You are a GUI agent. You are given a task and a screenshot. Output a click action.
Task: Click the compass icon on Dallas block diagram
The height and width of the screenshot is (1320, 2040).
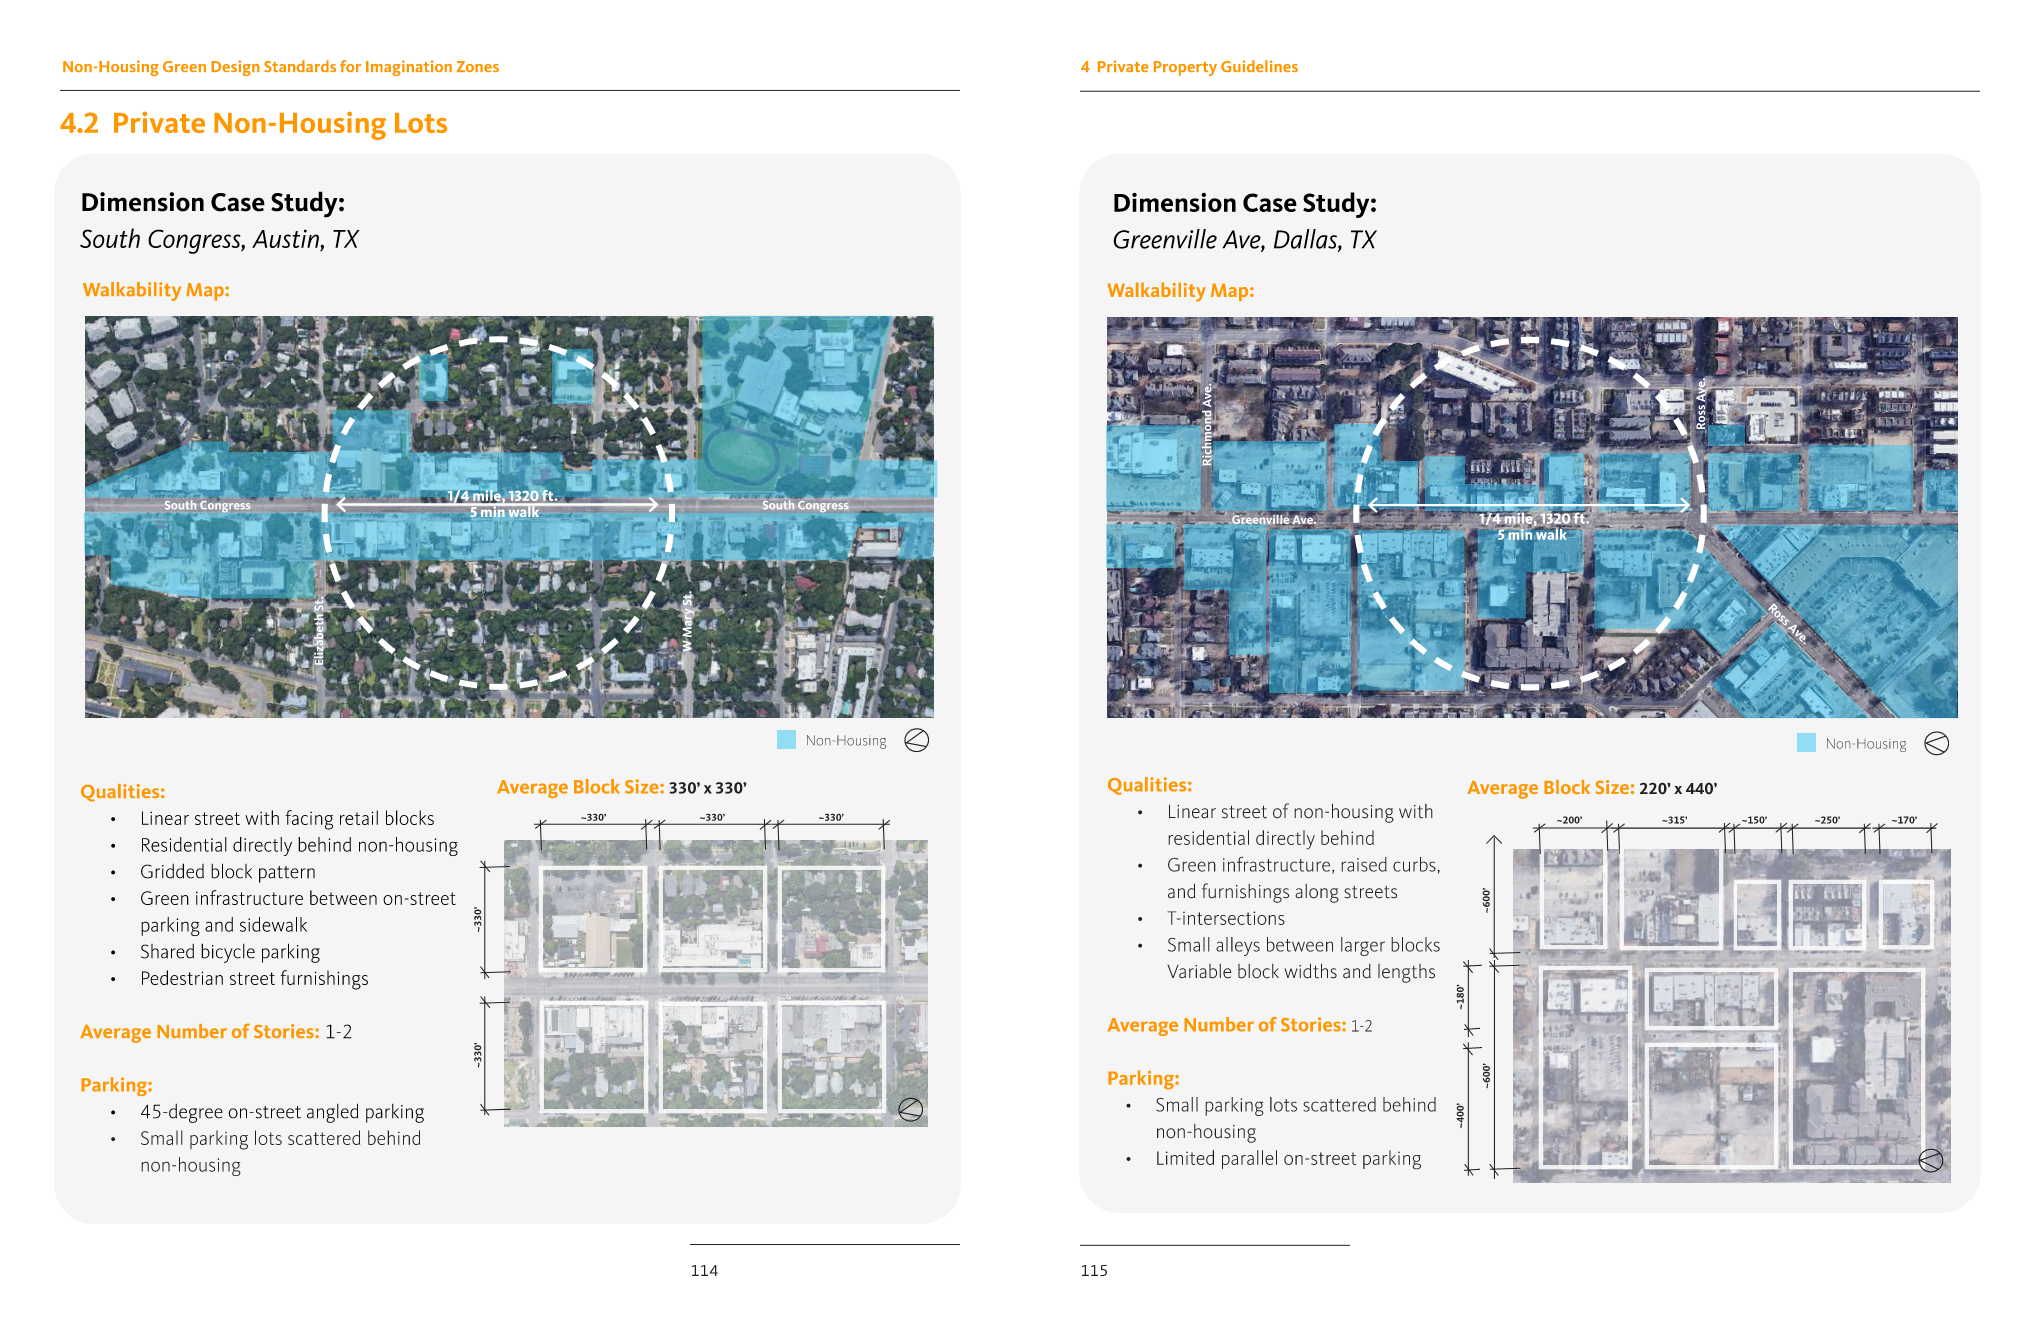[x=1930, y=1160]
